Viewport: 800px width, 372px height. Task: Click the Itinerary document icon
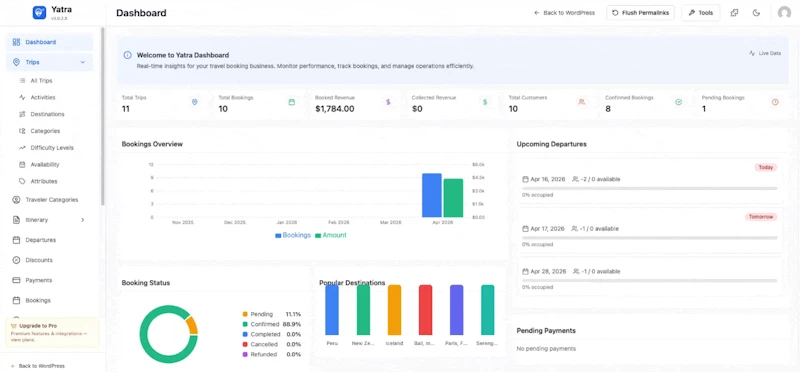(x=16, y=220)
